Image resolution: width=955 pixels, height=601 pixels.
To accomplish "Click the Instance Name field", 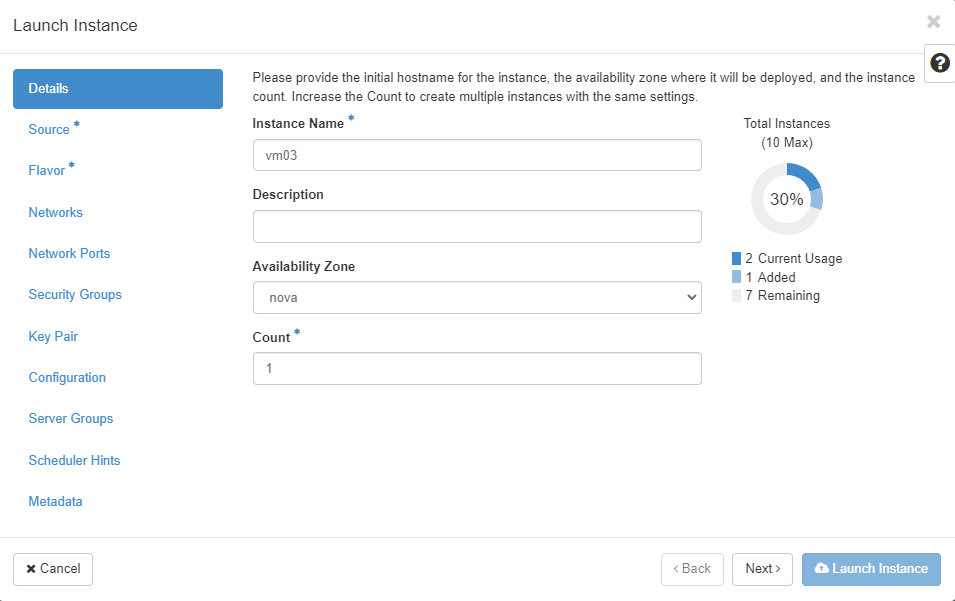I will [477, 156].
